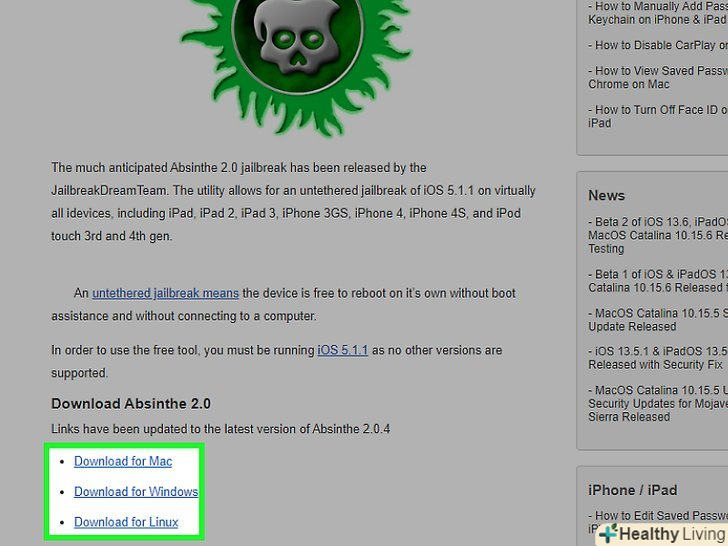Screen dimensions: 728x546
Task: Open MacOS Catalina 10.15.5 Update Released news
Action: pyautogui.click(x=658, y=319)
